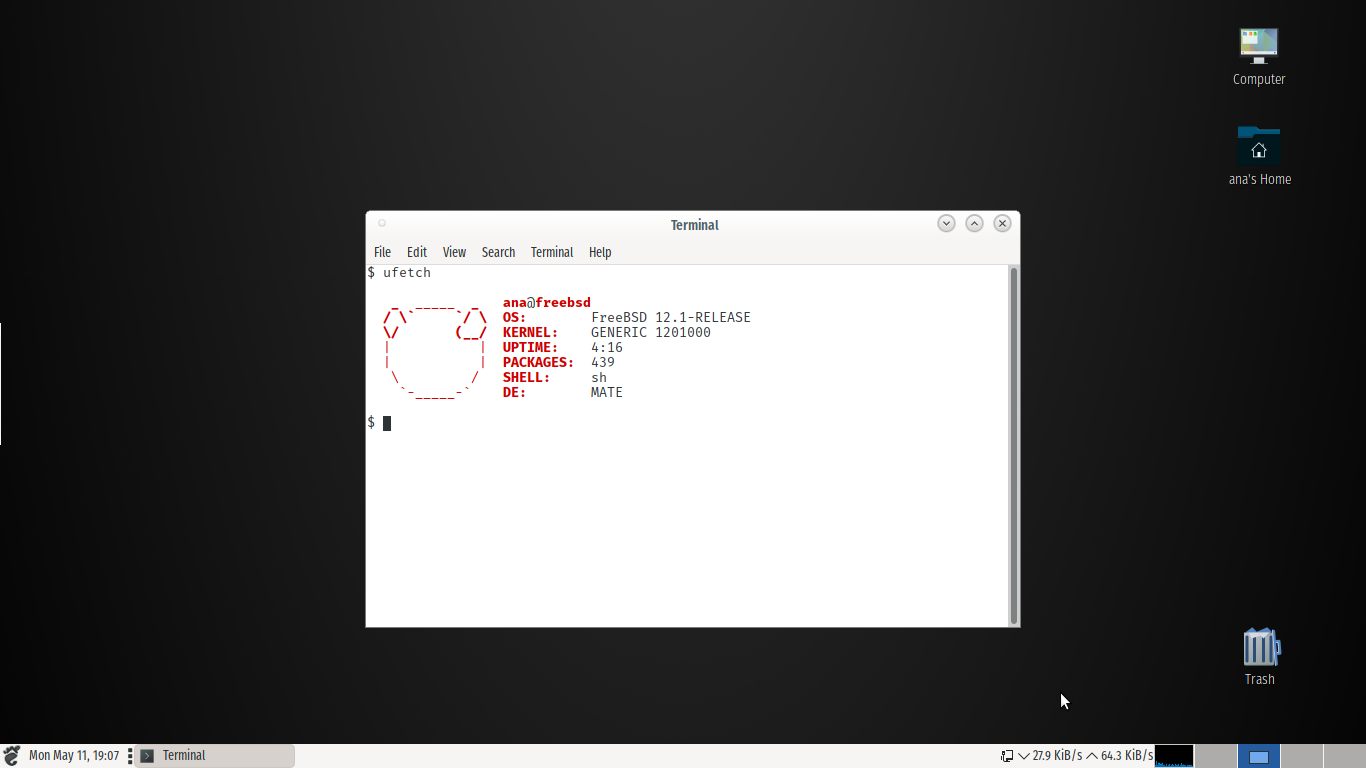Close the Terminal window
Viewport: 1366px width, 768px height.
click(1002, 223)
